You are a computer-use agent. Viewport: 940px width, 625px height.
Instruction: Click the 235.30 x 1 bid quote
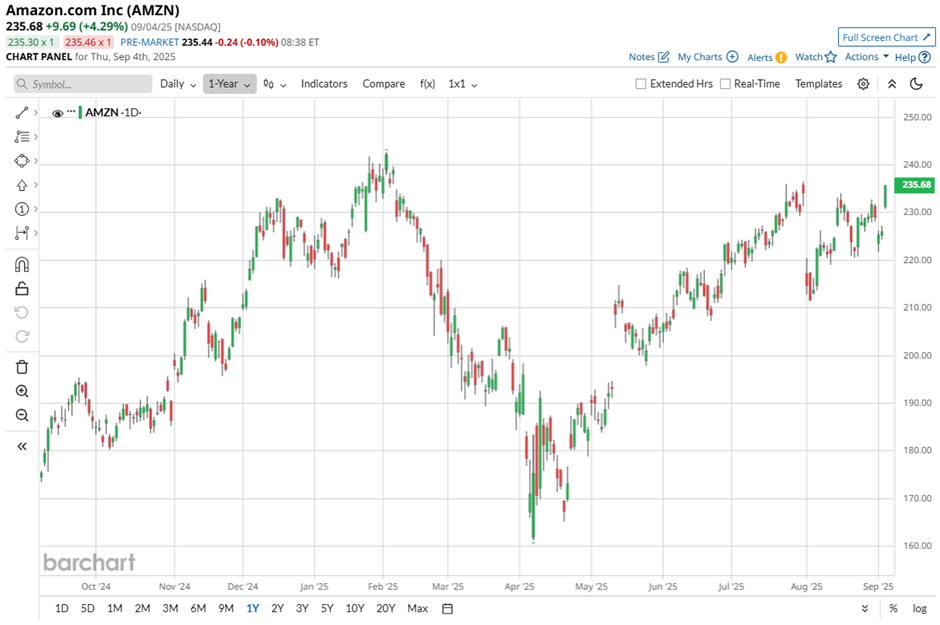pos(31,43)
